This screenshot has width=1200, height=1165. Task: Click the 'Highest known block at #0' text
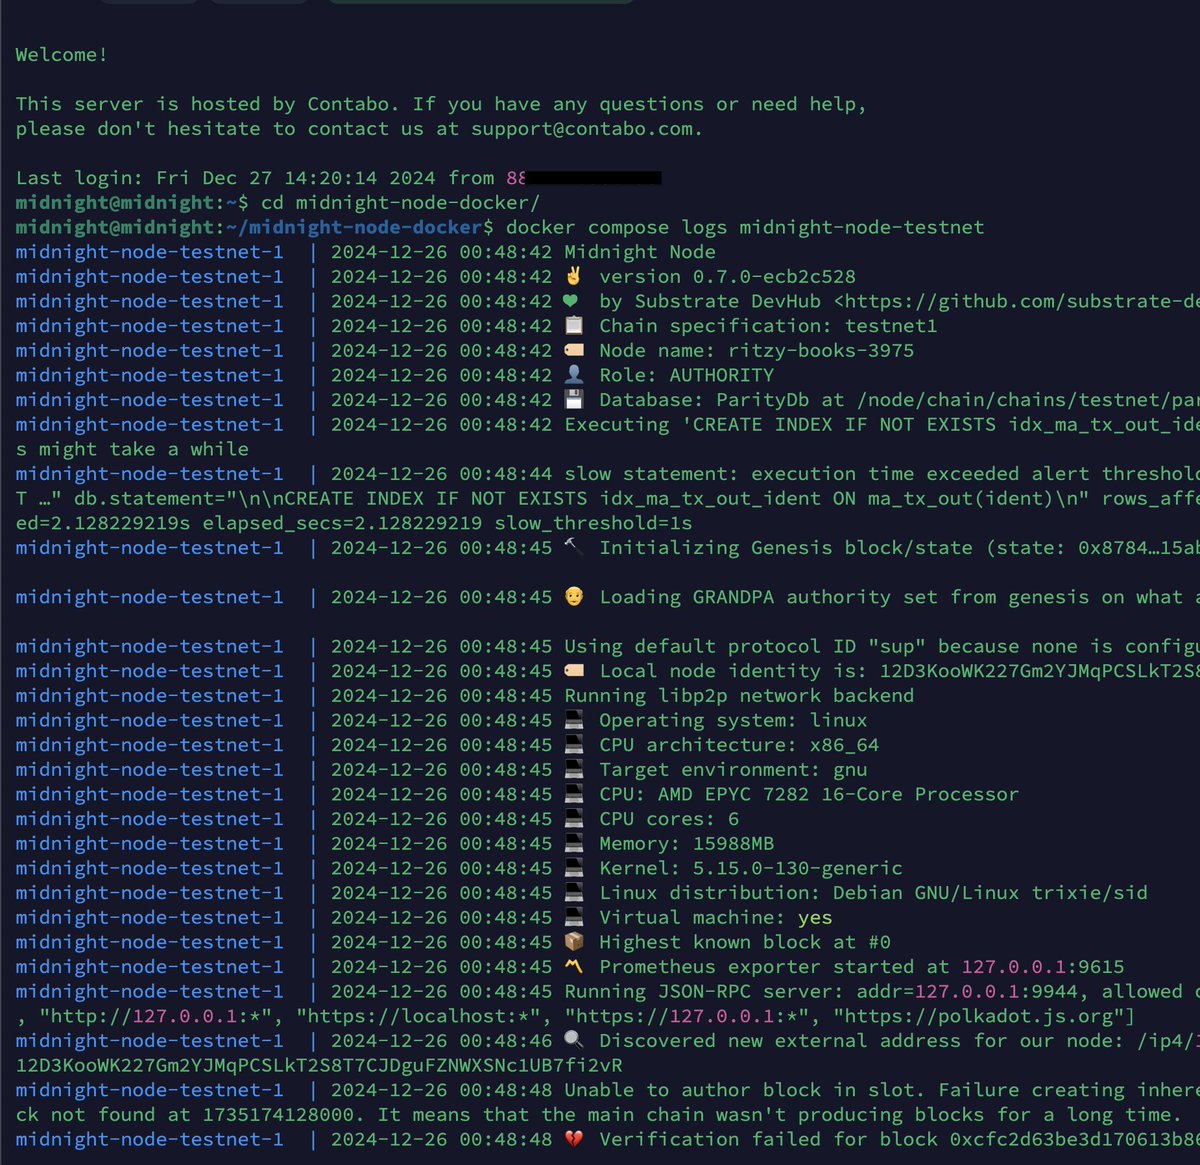click(745, 942)
